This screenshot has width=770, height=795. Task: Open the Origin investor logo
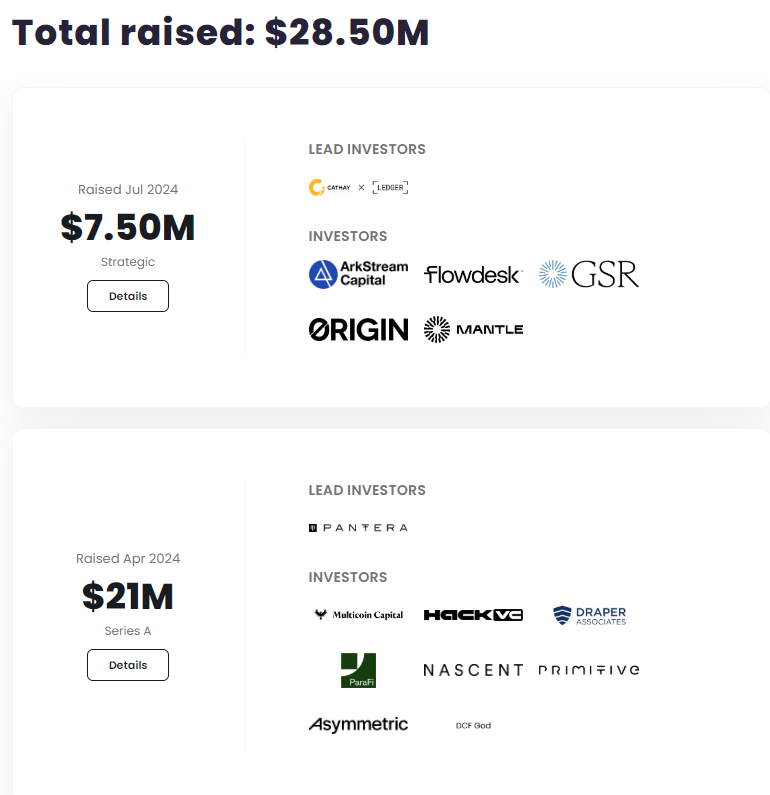tap(359, 329)
